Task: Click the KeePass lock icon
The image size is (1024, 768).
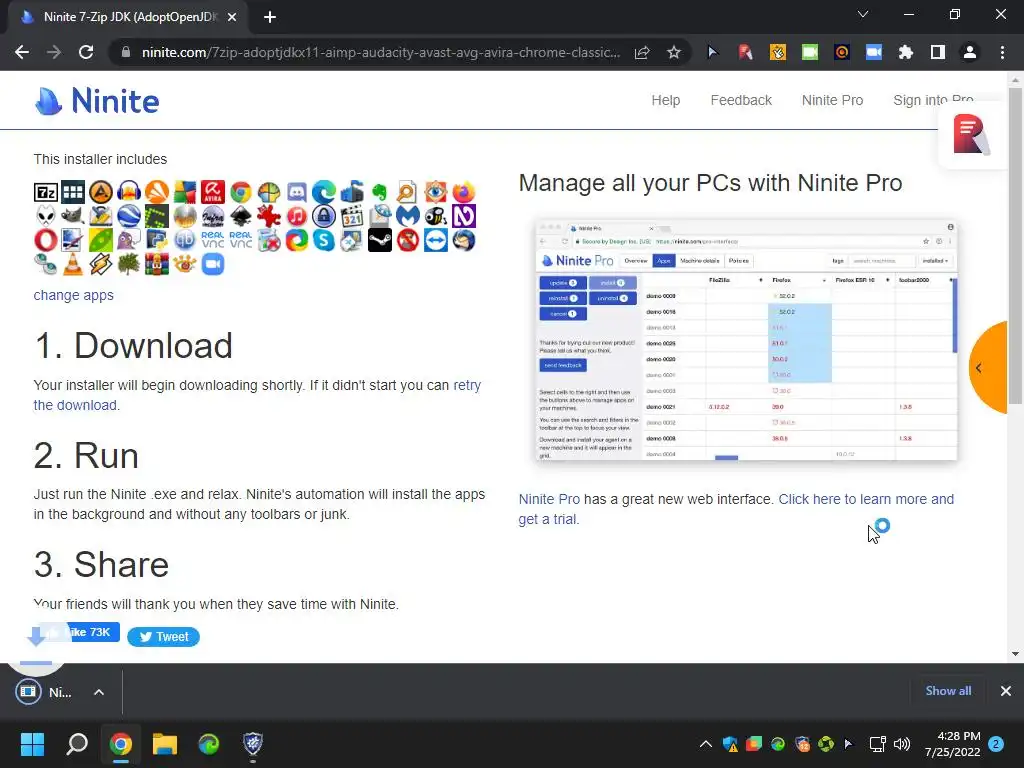Action: 324,216
